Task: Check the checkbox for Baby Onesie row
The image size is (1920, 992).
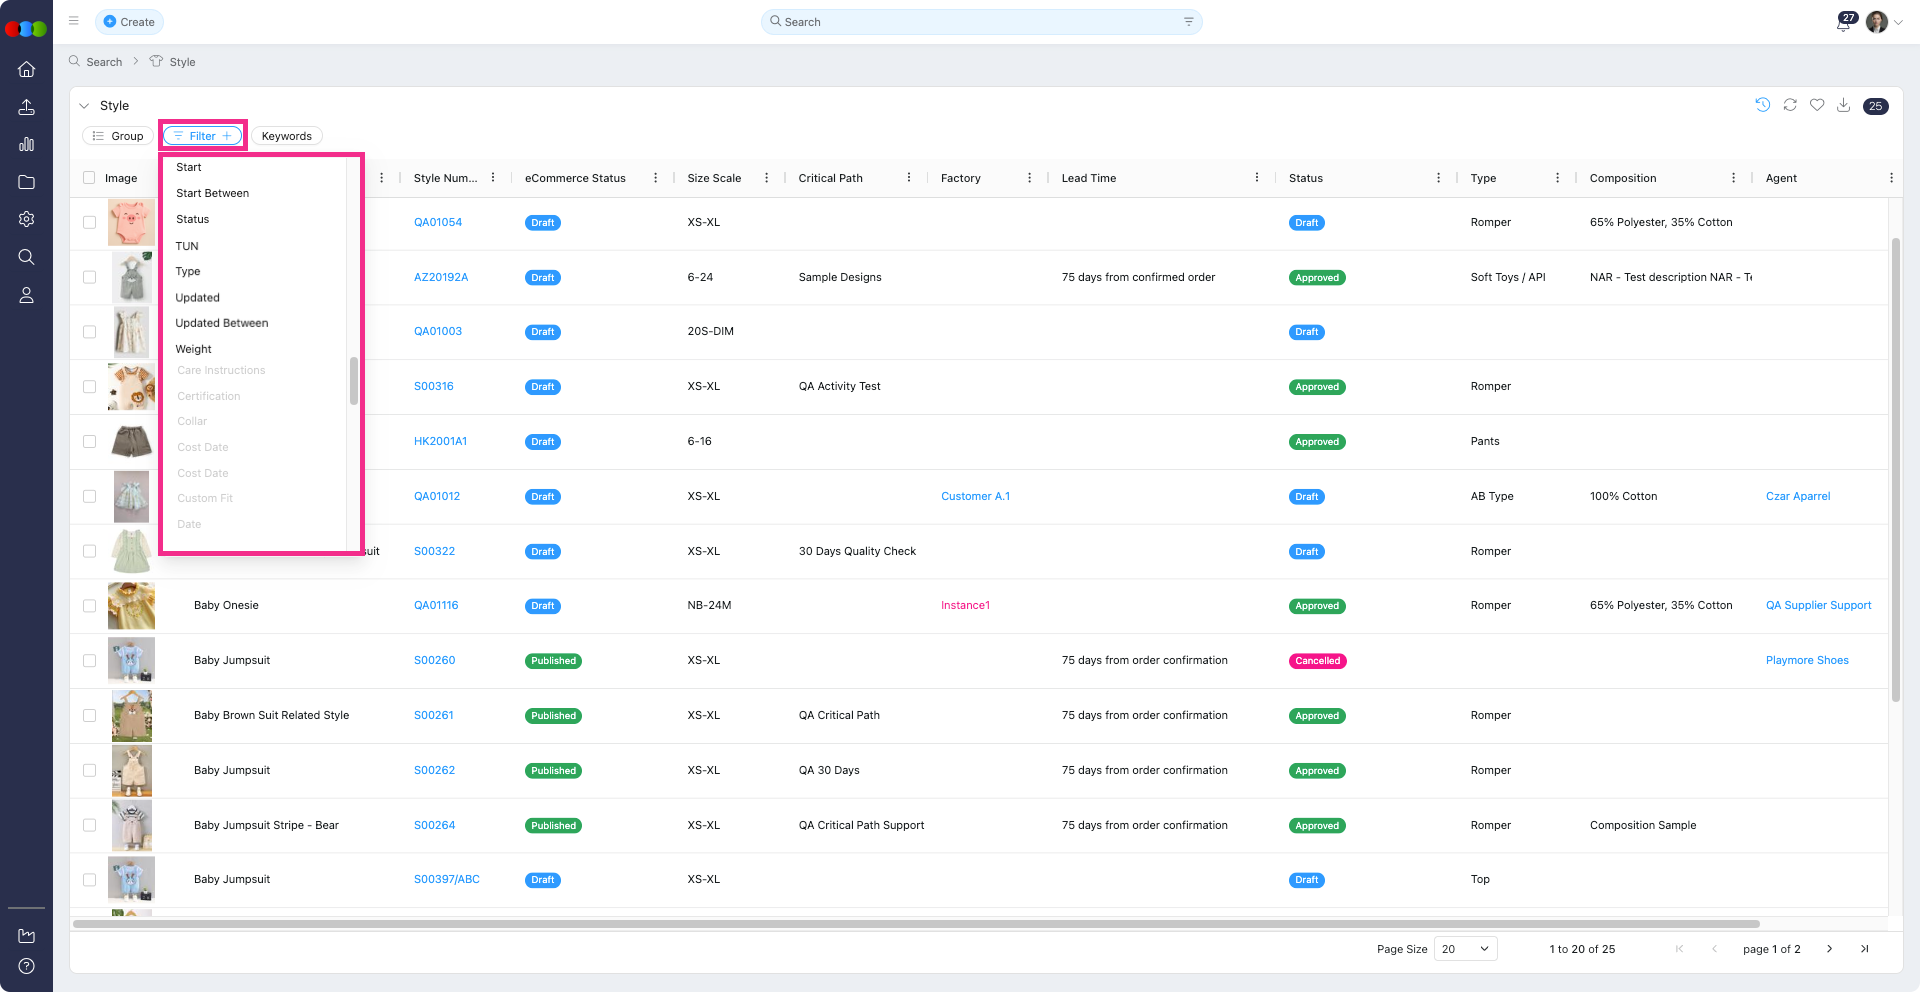Action: tap(89, 605)
